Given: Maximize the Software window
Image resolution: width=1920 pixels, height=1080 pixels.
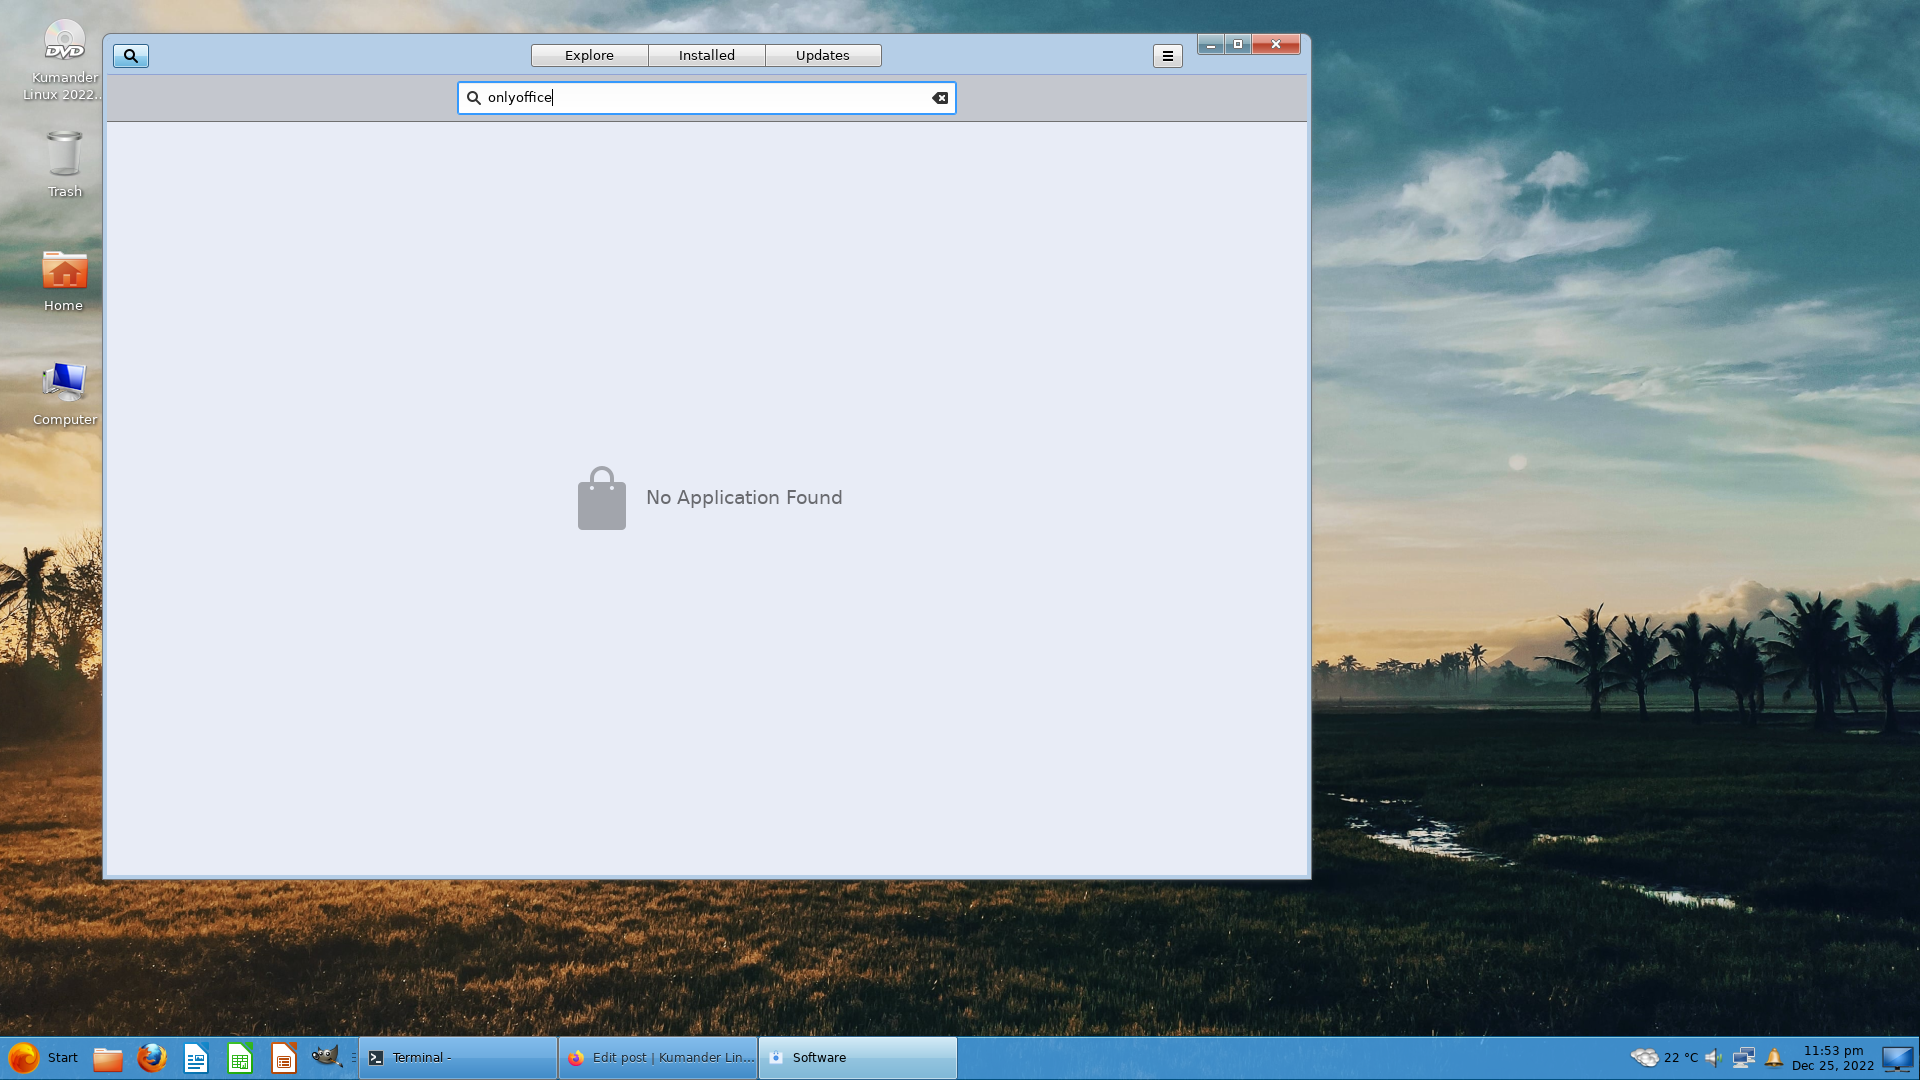Looking at the screenshot, I should (1238, 44).
